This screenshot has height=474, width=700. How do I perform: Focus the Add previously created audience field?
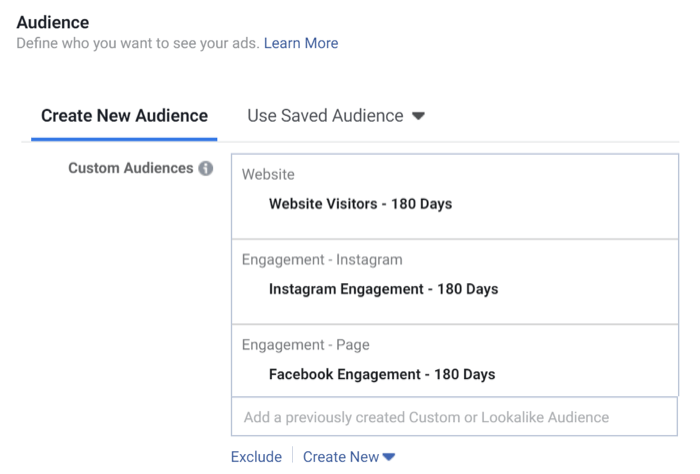(454, 417)
